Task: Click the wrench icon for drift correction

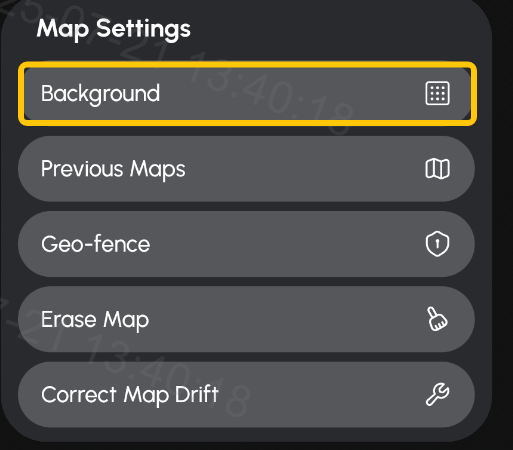Action: click(437, 394)
